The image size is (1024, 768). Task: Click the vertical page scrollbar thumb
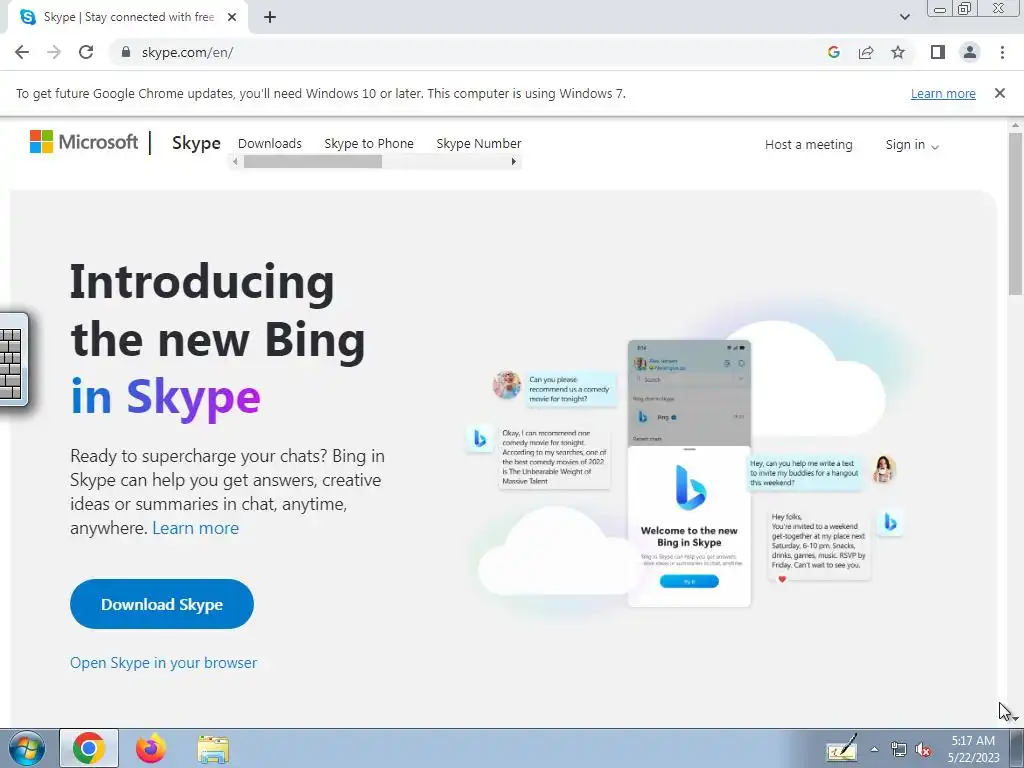pyautogui.click(x=1015, y=214)
